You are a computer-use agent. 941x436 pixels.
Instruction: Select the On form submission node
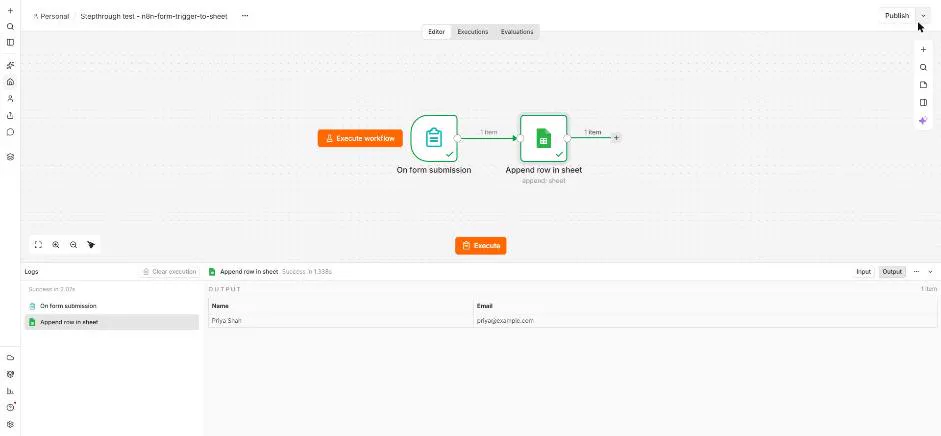434,138
